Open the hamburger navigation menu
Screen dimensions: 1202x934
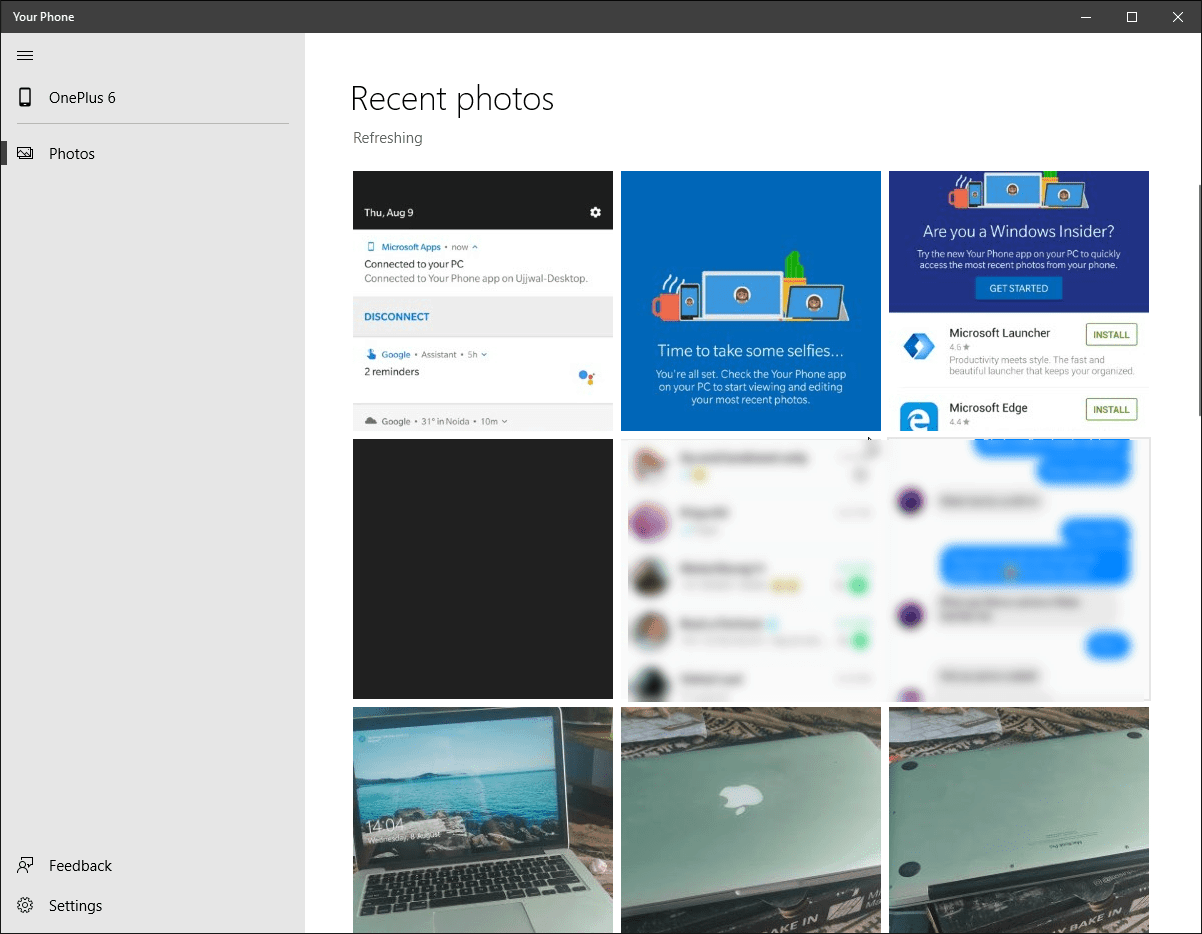25,56
